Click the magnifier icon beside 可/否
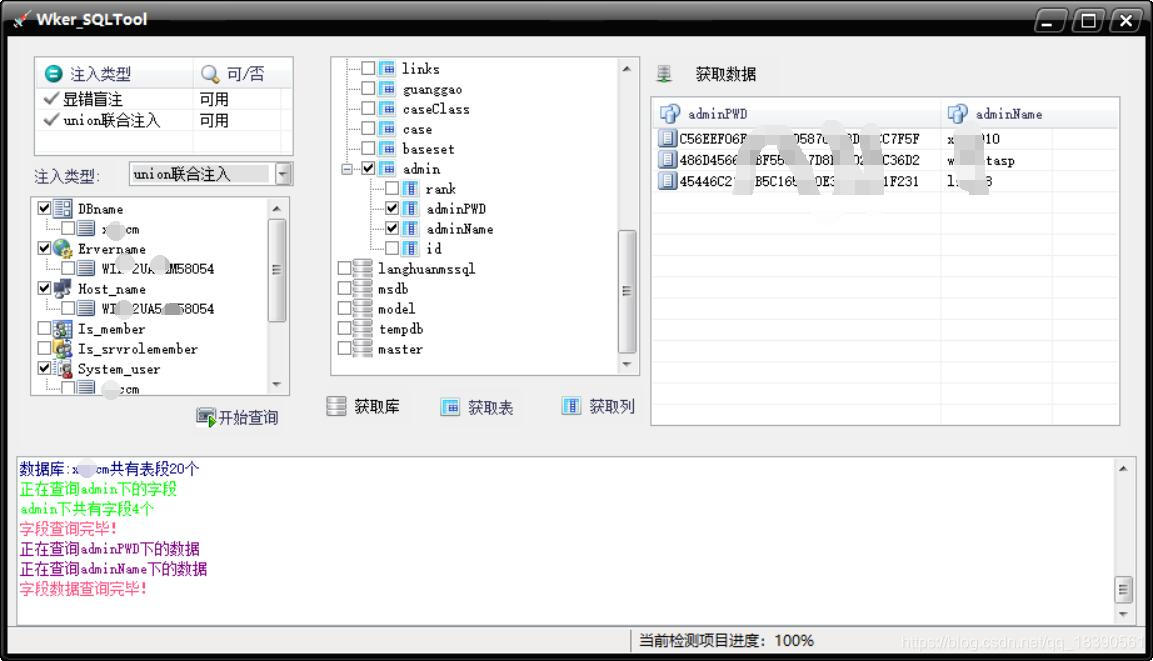The width and height of the screenshot is (1153, 661). [x=210, y=74]
